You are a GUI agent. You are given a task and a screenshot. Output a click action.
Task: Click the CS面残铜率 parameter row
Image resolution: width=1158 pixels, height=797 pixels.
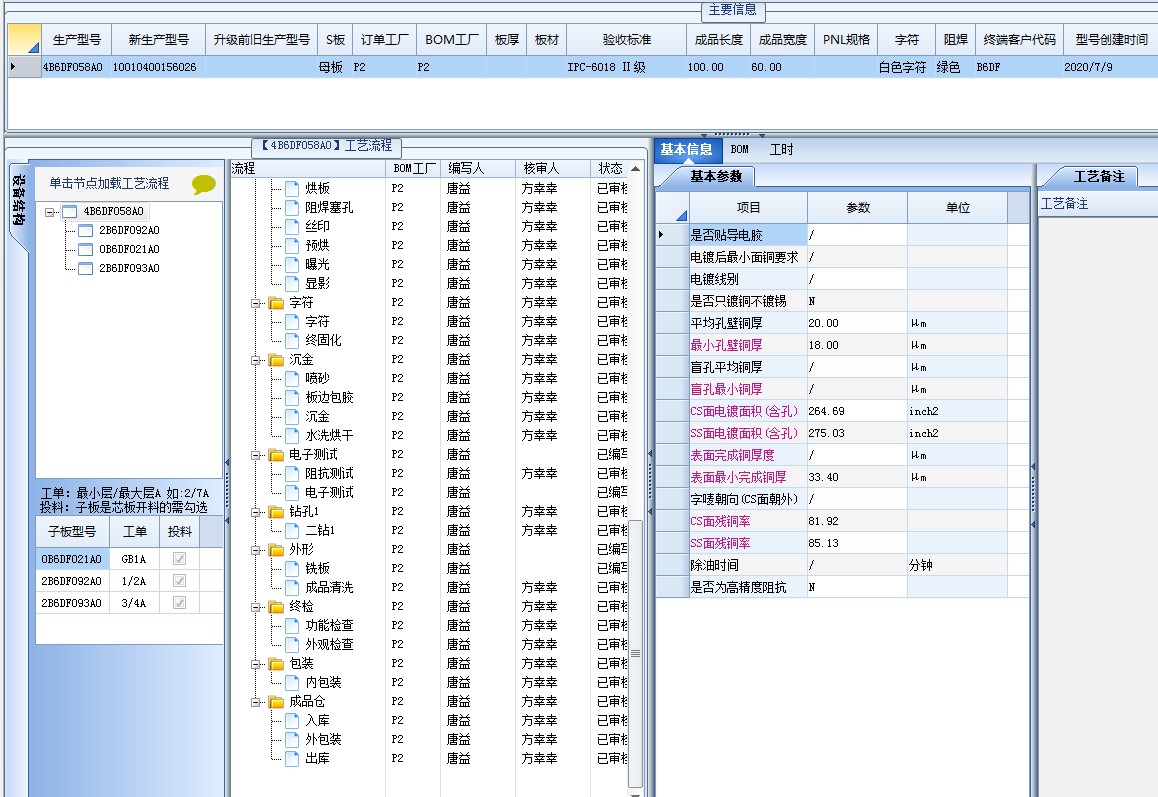coord(842,521)
